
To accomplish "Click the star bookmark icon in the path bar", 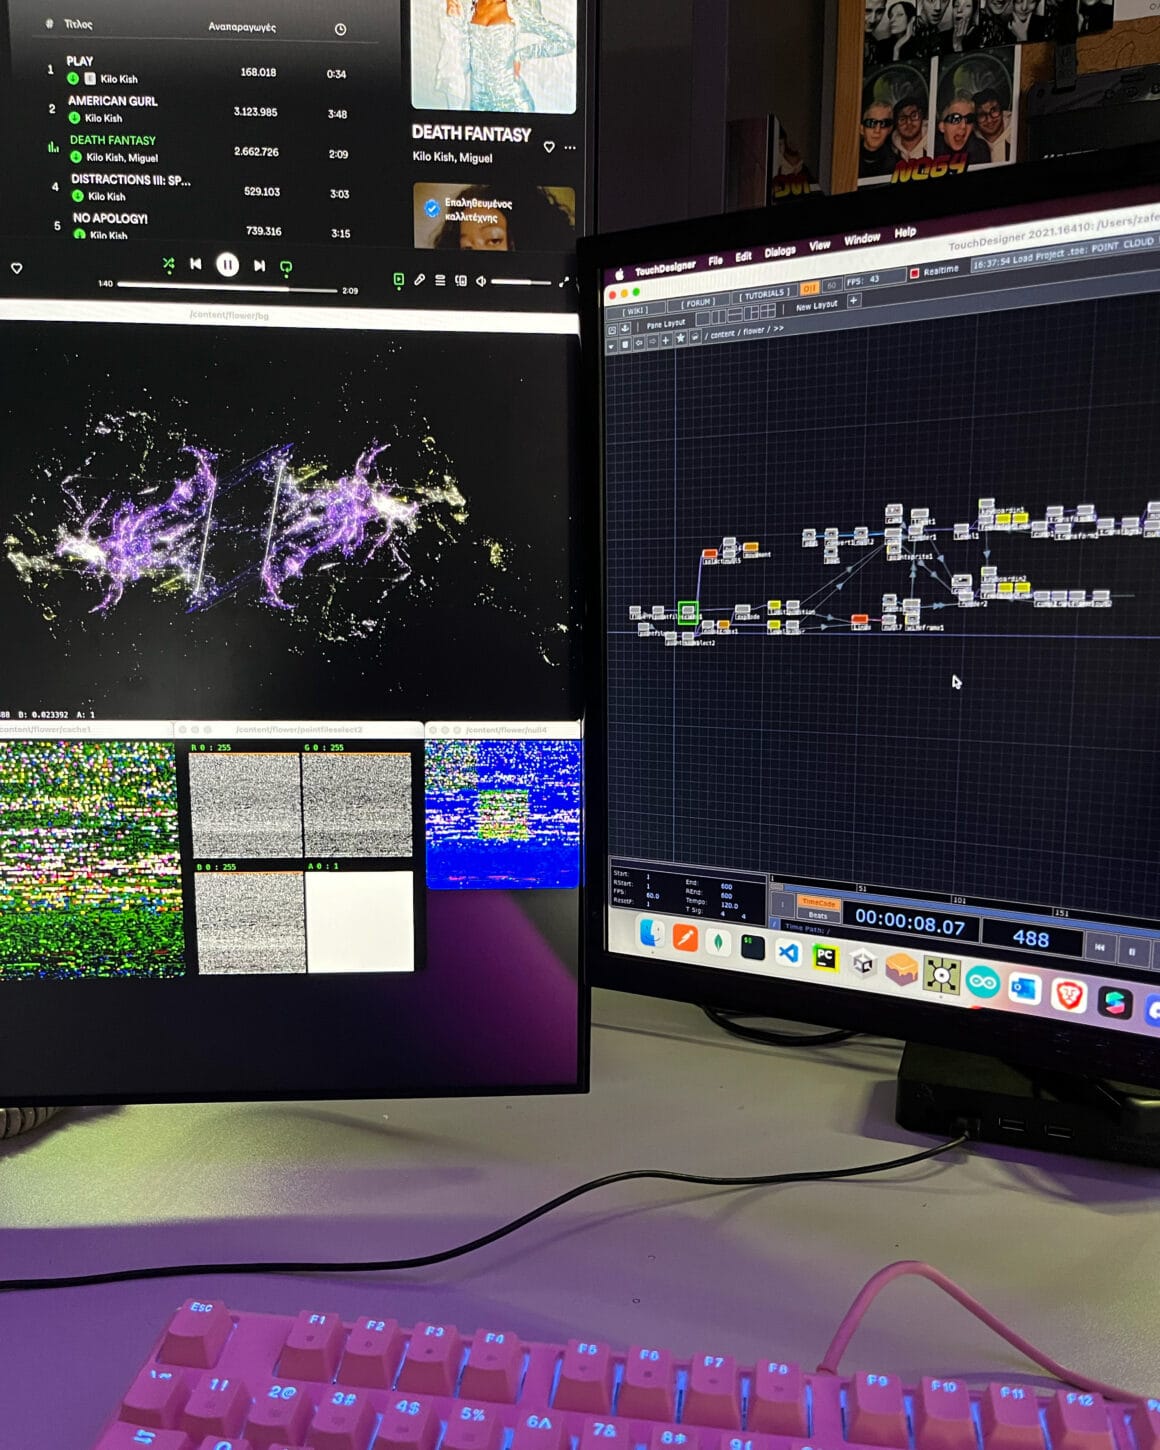I will 681,338.
